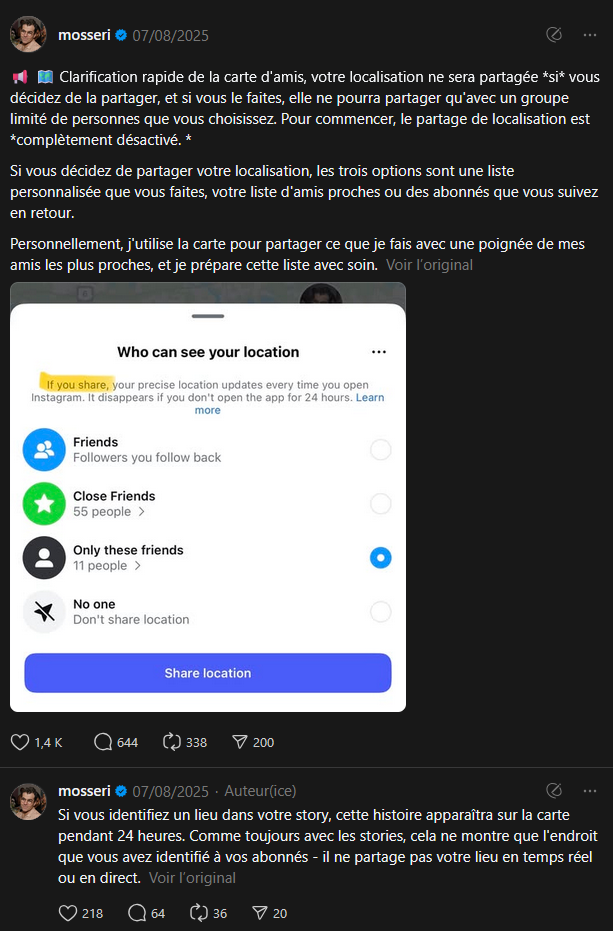Viewport: 613px width, 931px height.
Task: Open mosseri's profile picture on first post
Action: point(28,35)
